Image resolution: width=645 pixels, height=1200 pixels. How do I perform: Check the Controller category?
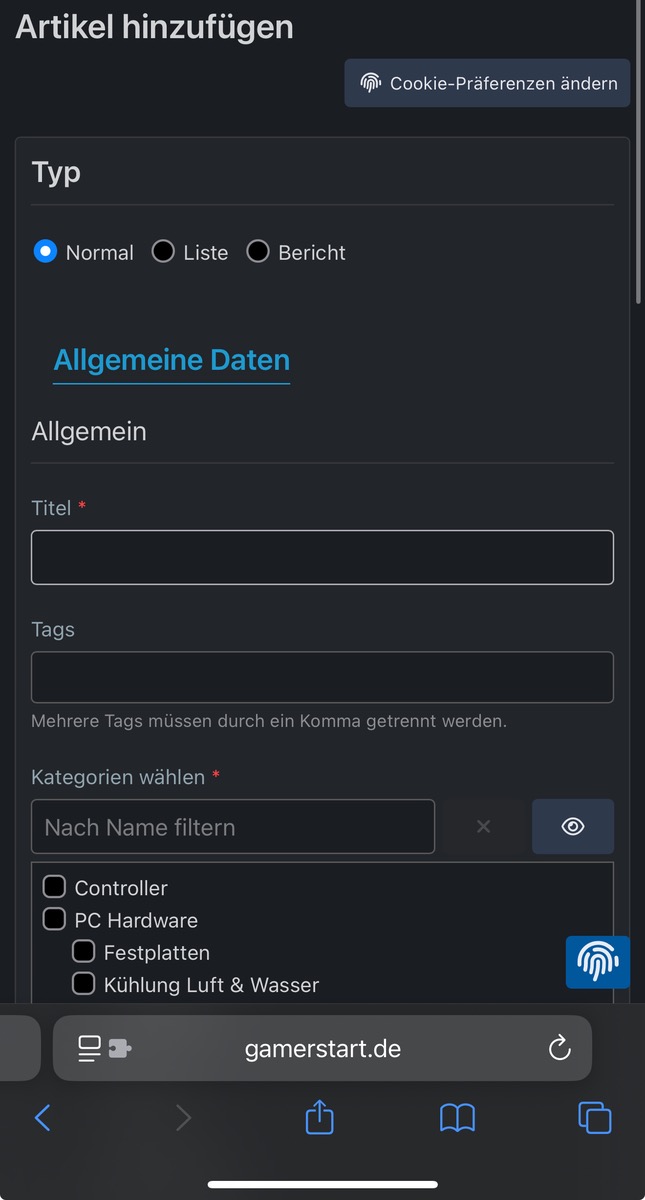point(54,887)
